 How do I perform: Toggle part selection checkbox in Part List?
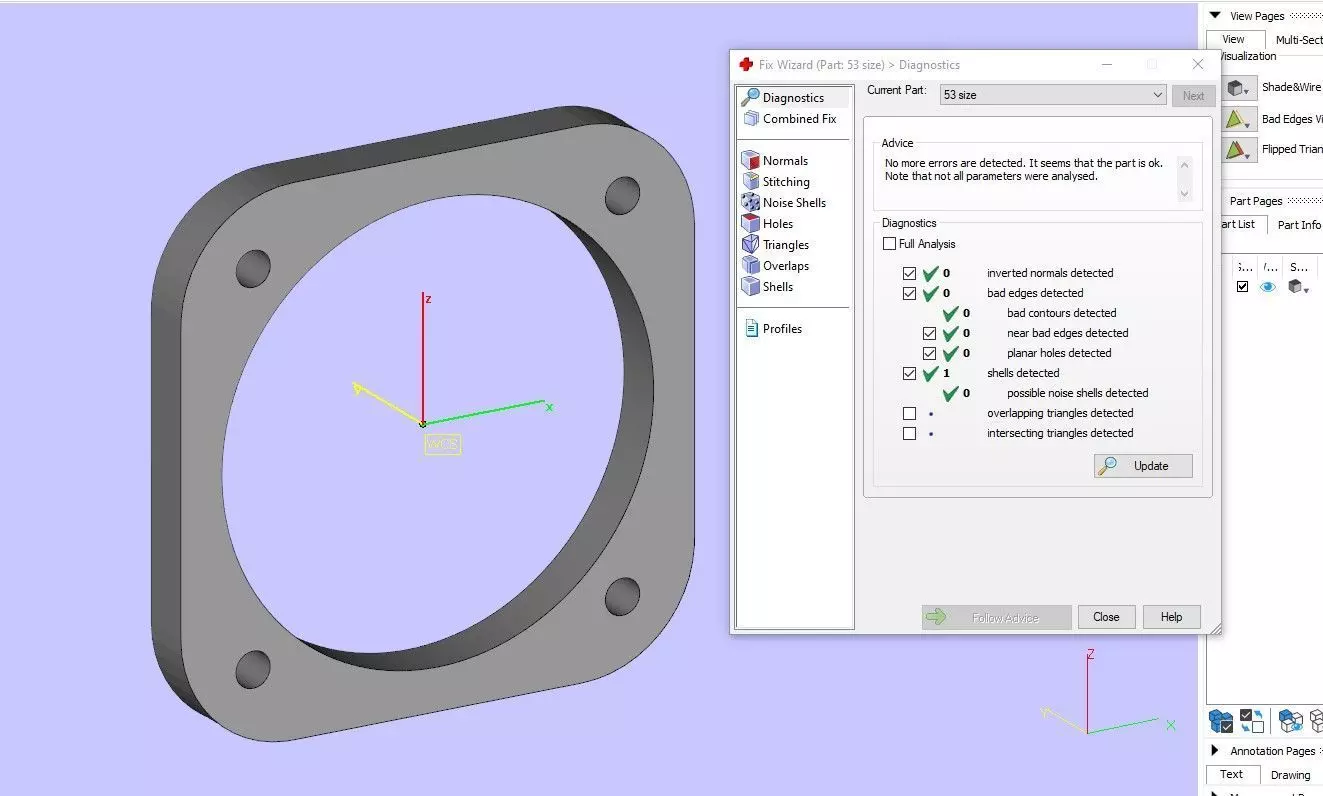point(1242,286)
